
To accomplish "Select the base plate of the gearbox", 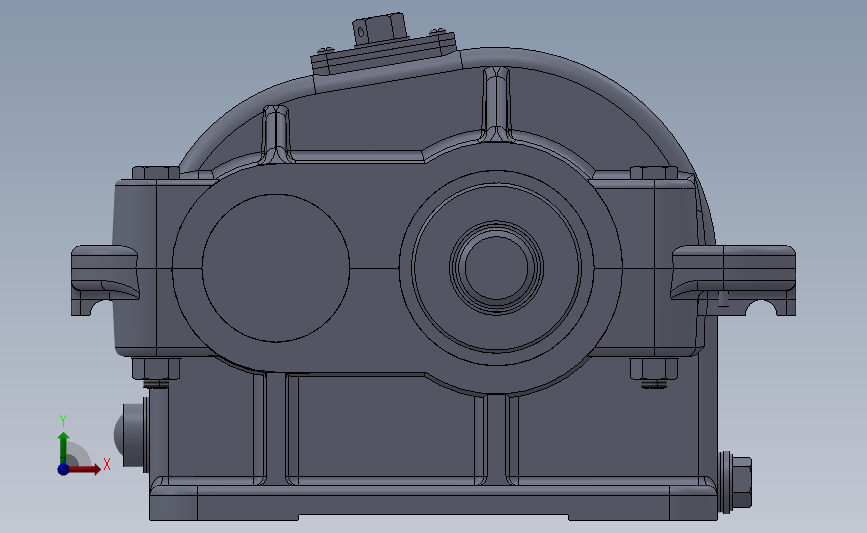I will point(434,502).
